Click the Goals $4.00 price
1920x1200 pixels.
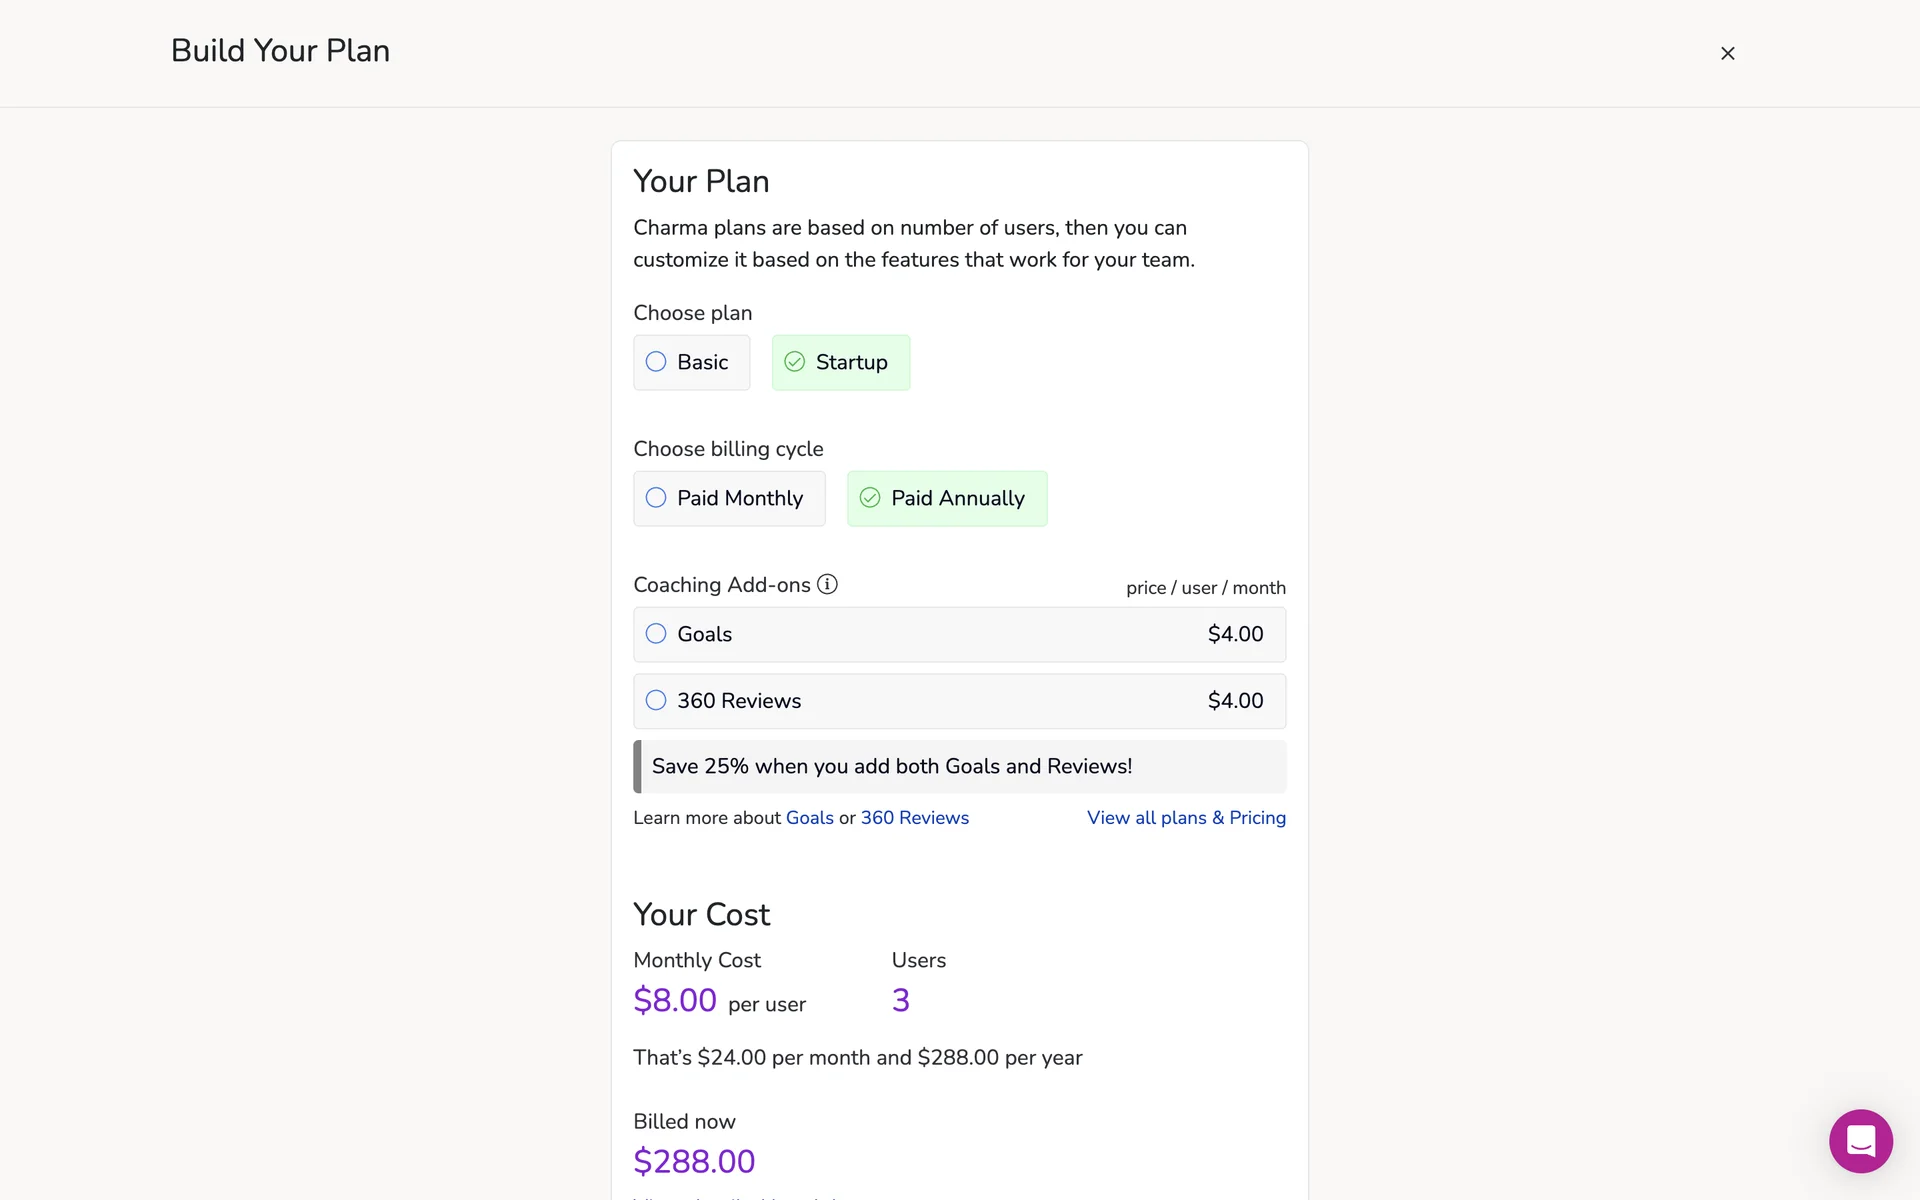[1235, 634]
